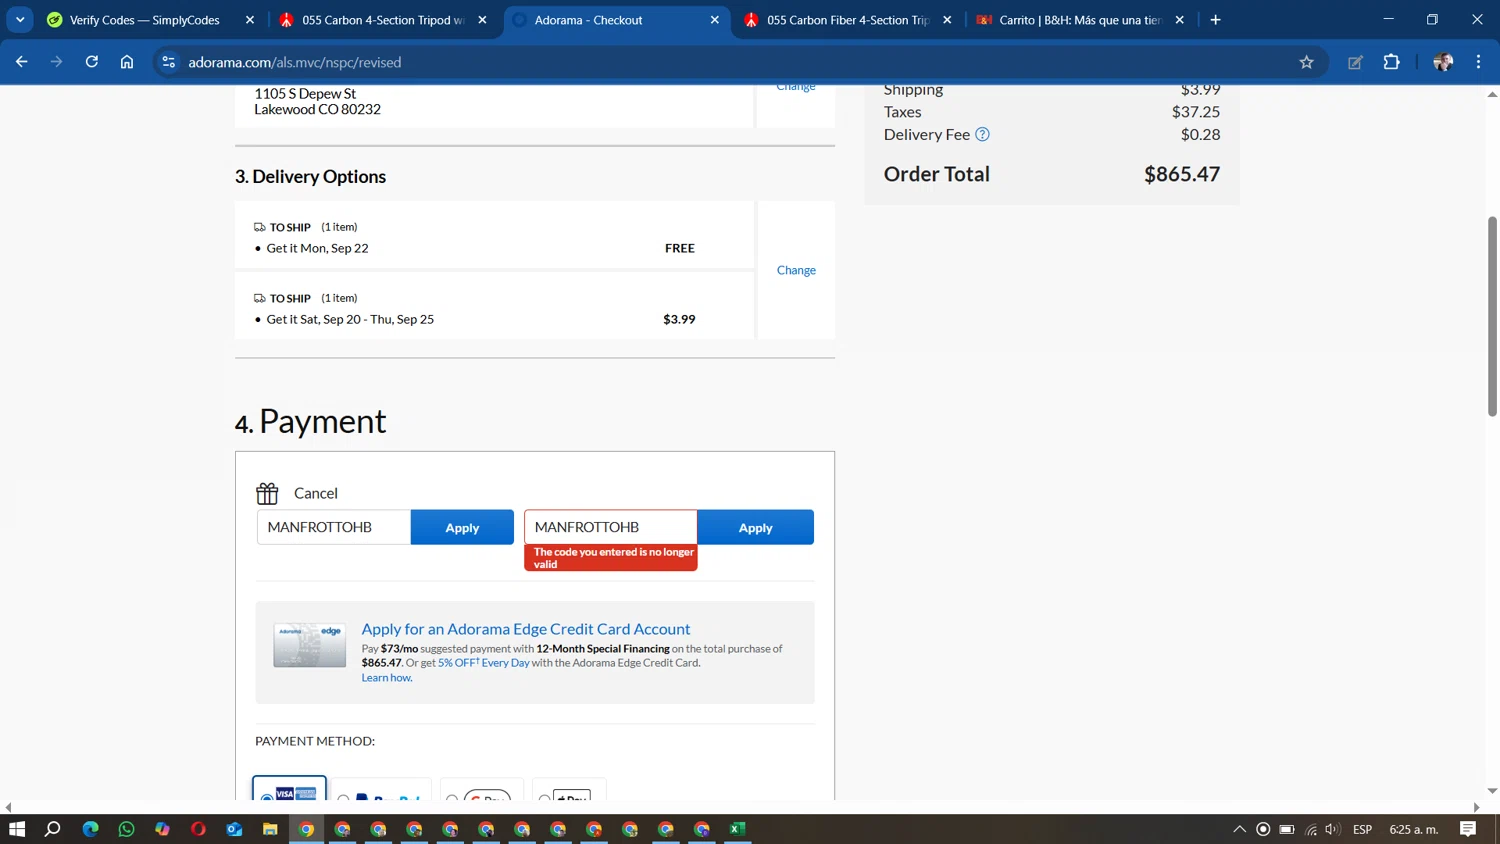1500x844 pixels.
Task: Open File Explorer from the taskbar
Action: pos(270,829)
